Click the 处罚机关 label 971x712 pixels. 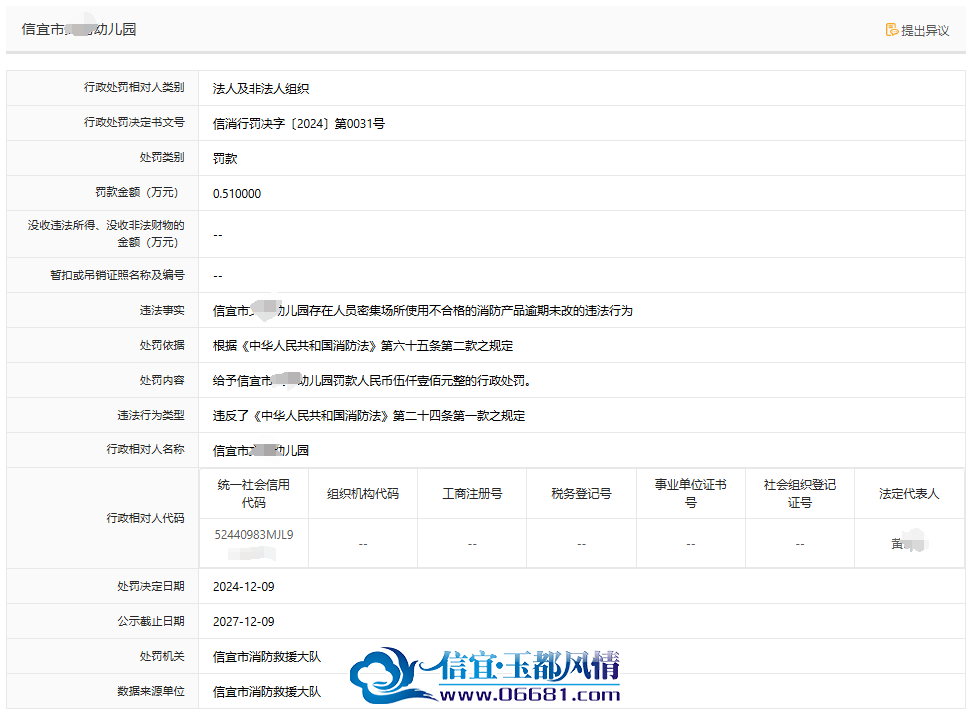point(162,656)
